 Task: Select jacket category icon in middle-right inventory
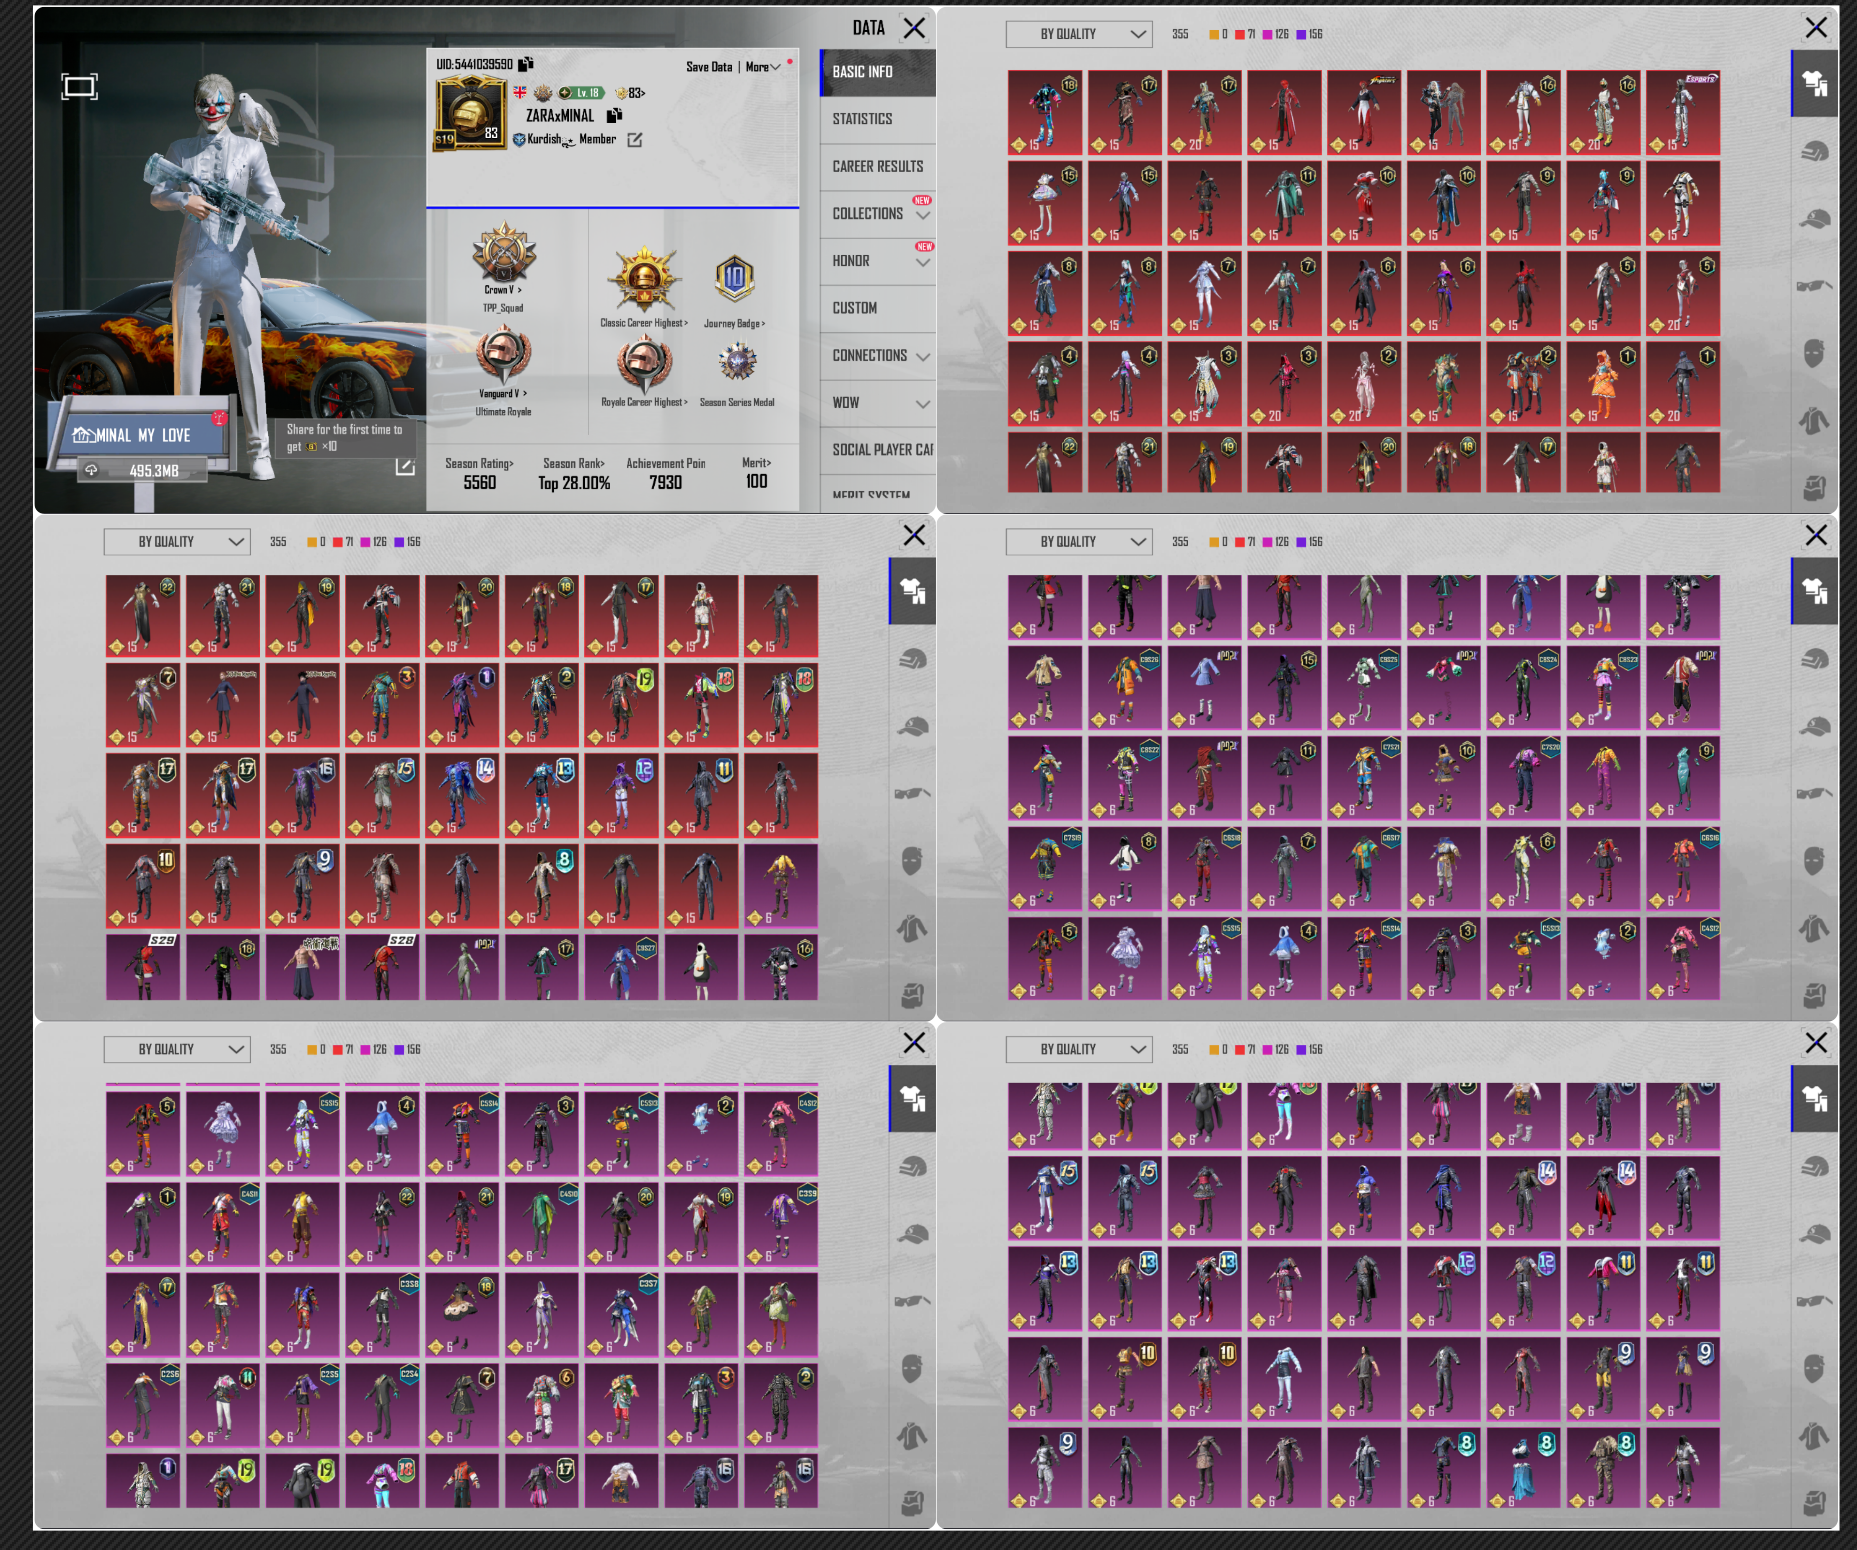tap(1814, 928)
